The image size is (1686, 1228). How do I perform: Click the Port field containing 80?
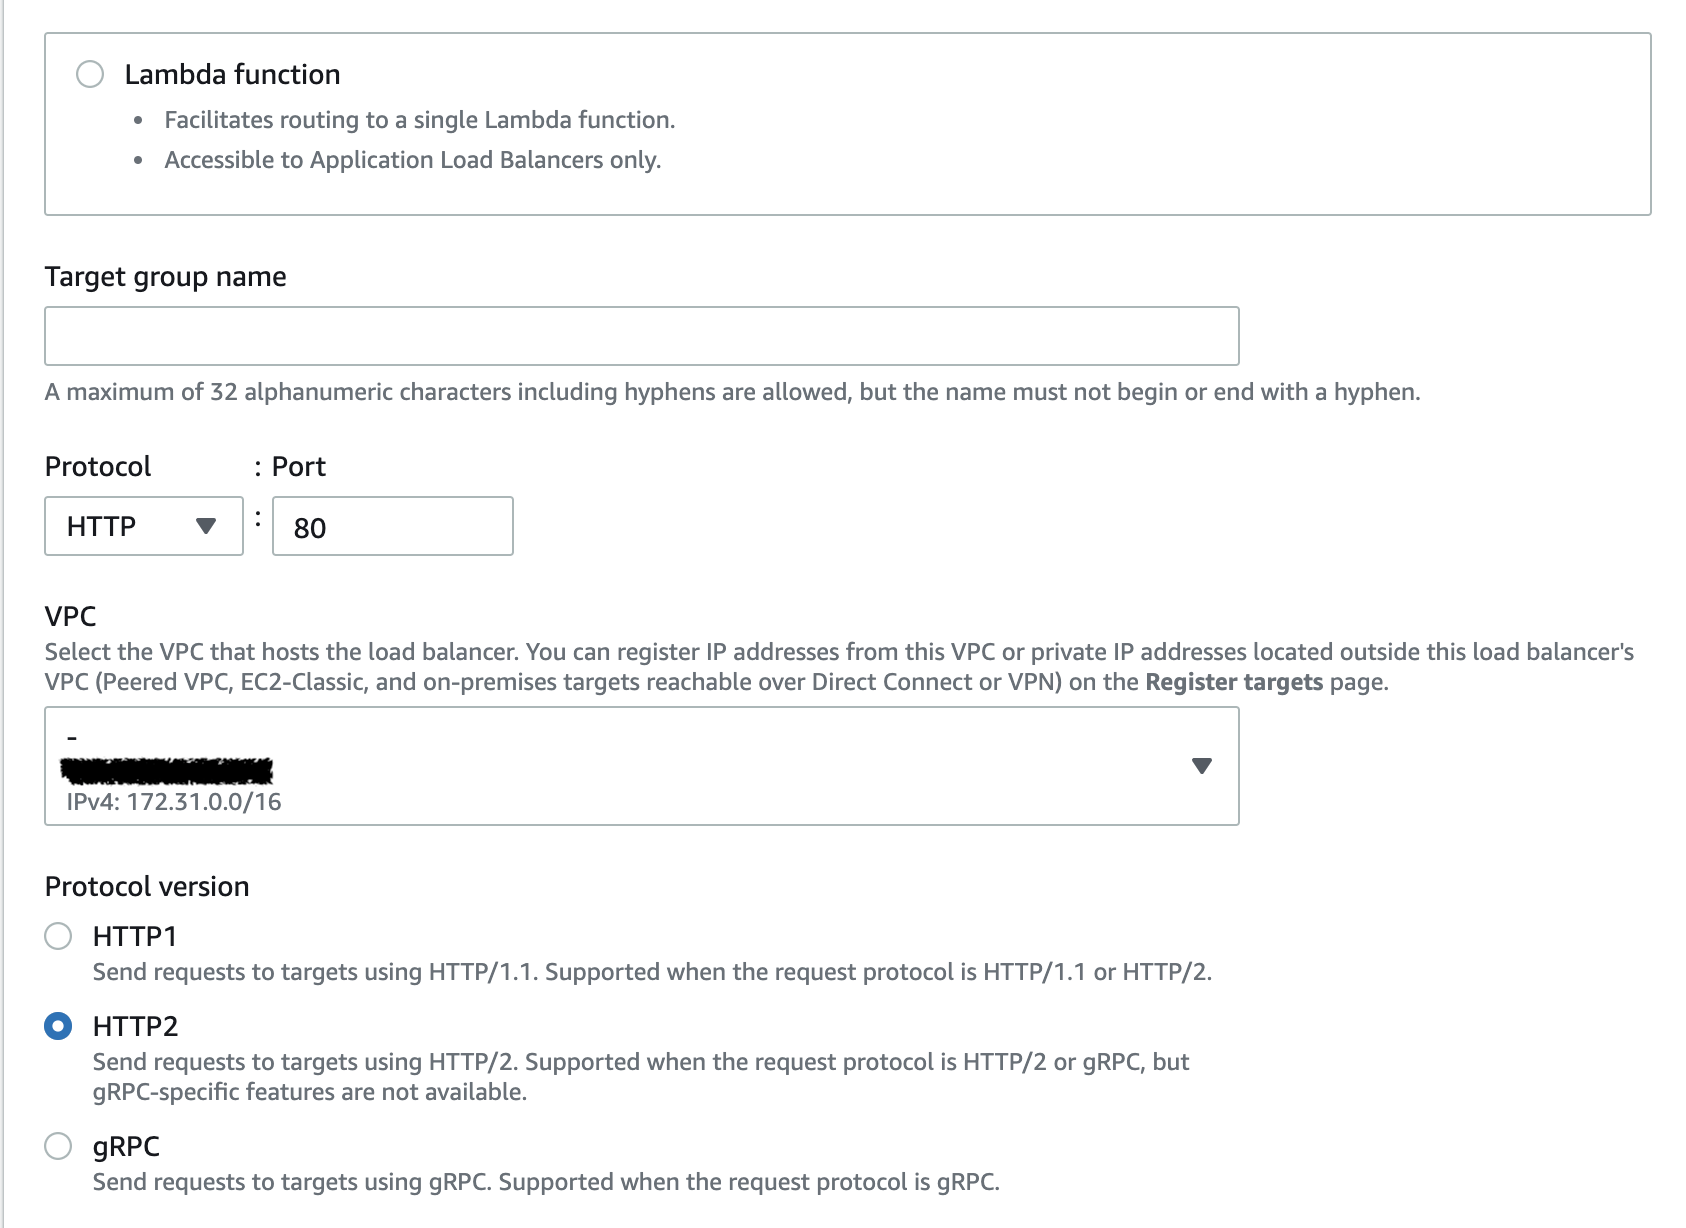[392, 527]
